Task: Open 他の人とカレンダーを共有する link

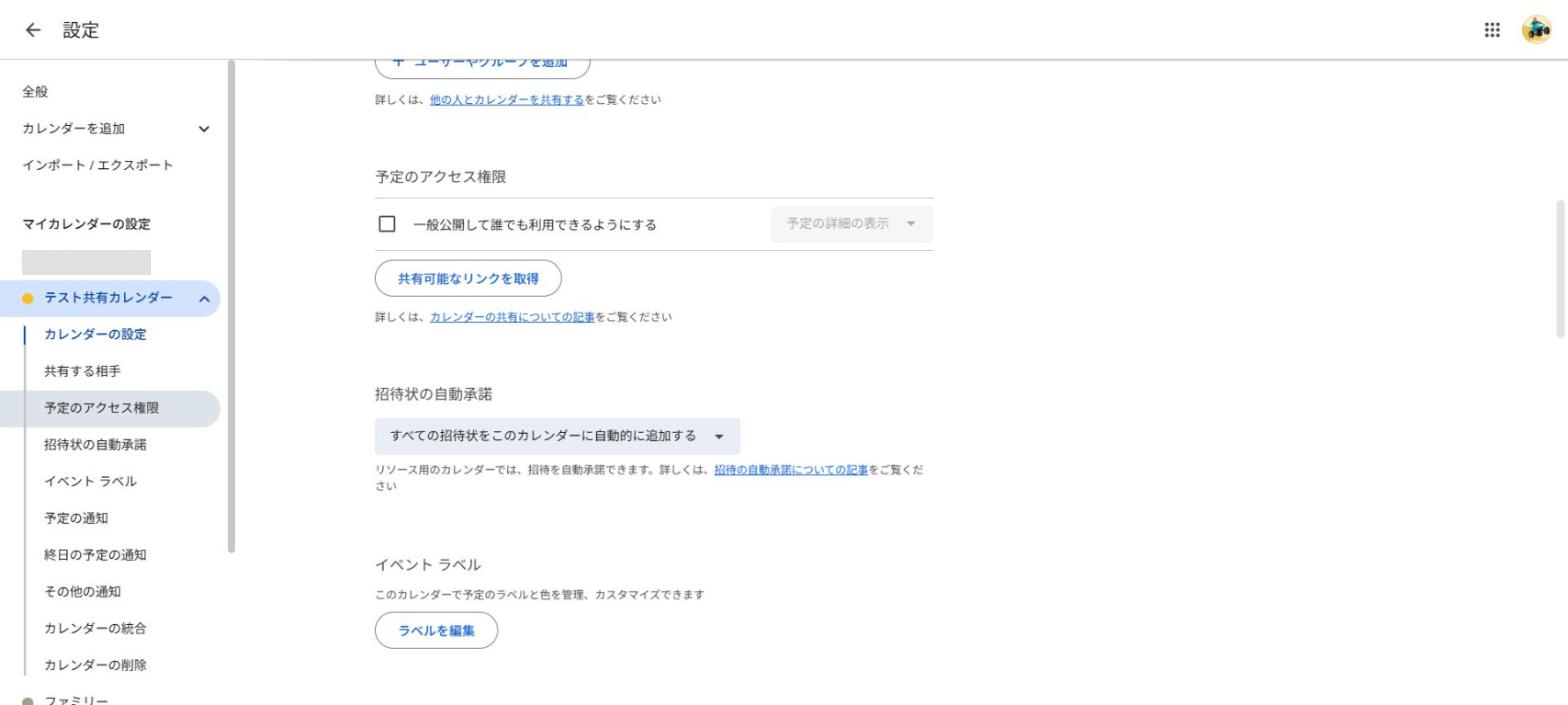Action: [506, 100]
